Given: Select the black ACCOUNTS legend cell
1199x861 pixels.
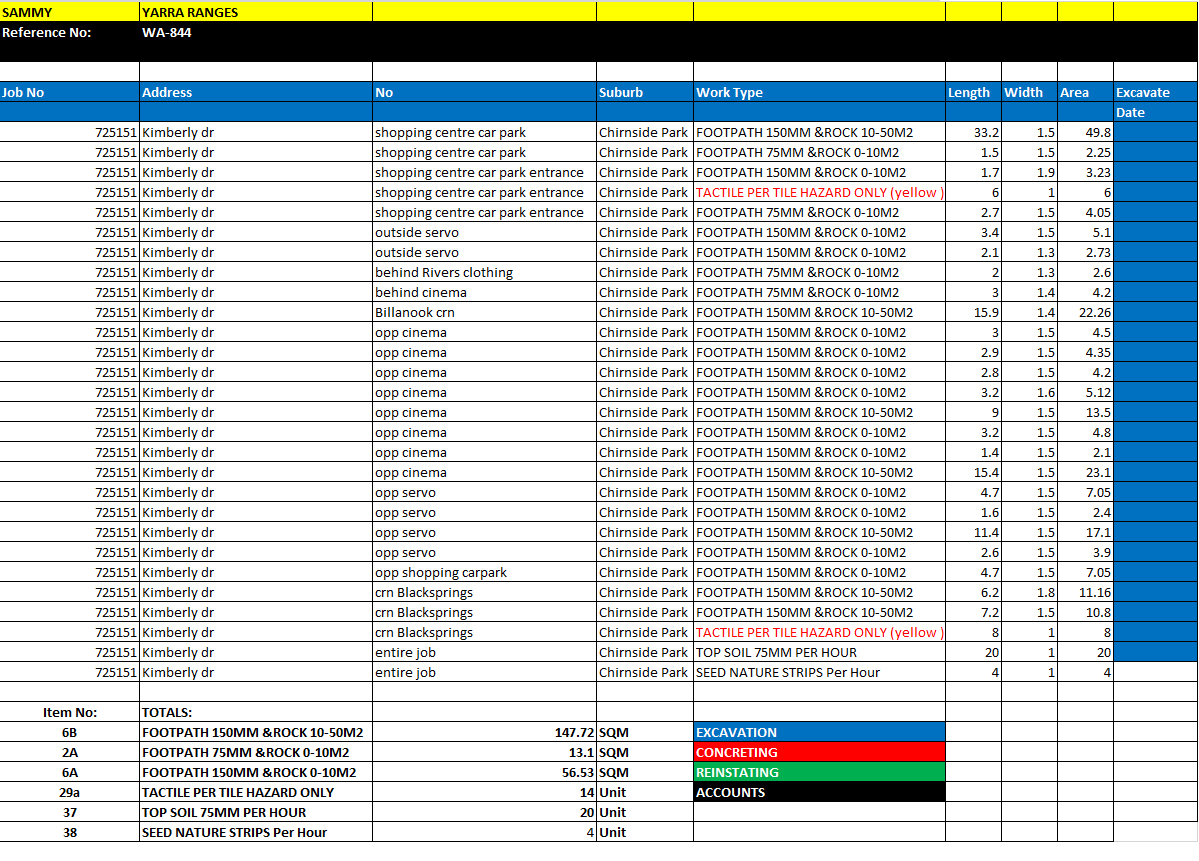Looking at the screenshot, I should [818, 792].
